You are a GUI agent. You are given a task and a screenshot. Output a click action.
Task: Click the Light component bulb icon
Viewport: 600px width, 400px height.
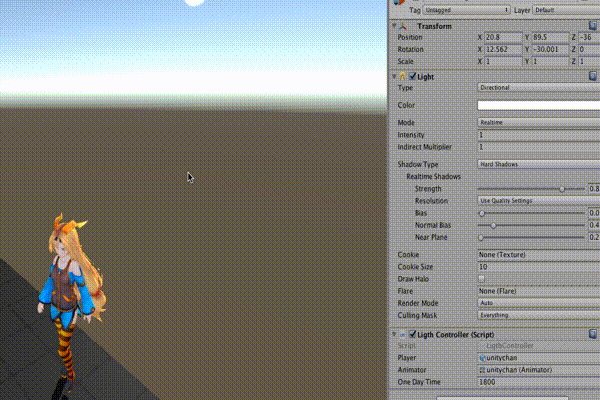pos(403,76)
